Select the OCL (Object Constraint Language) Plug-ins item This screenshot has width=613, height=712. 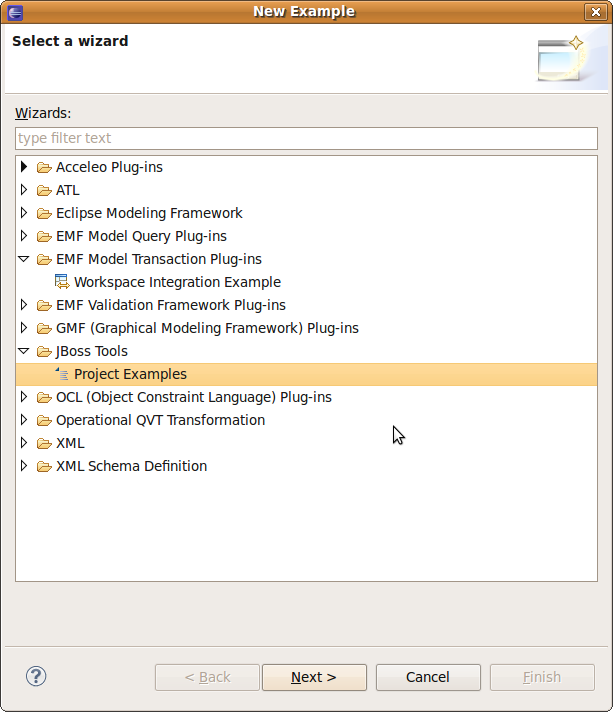pos(194,397)
